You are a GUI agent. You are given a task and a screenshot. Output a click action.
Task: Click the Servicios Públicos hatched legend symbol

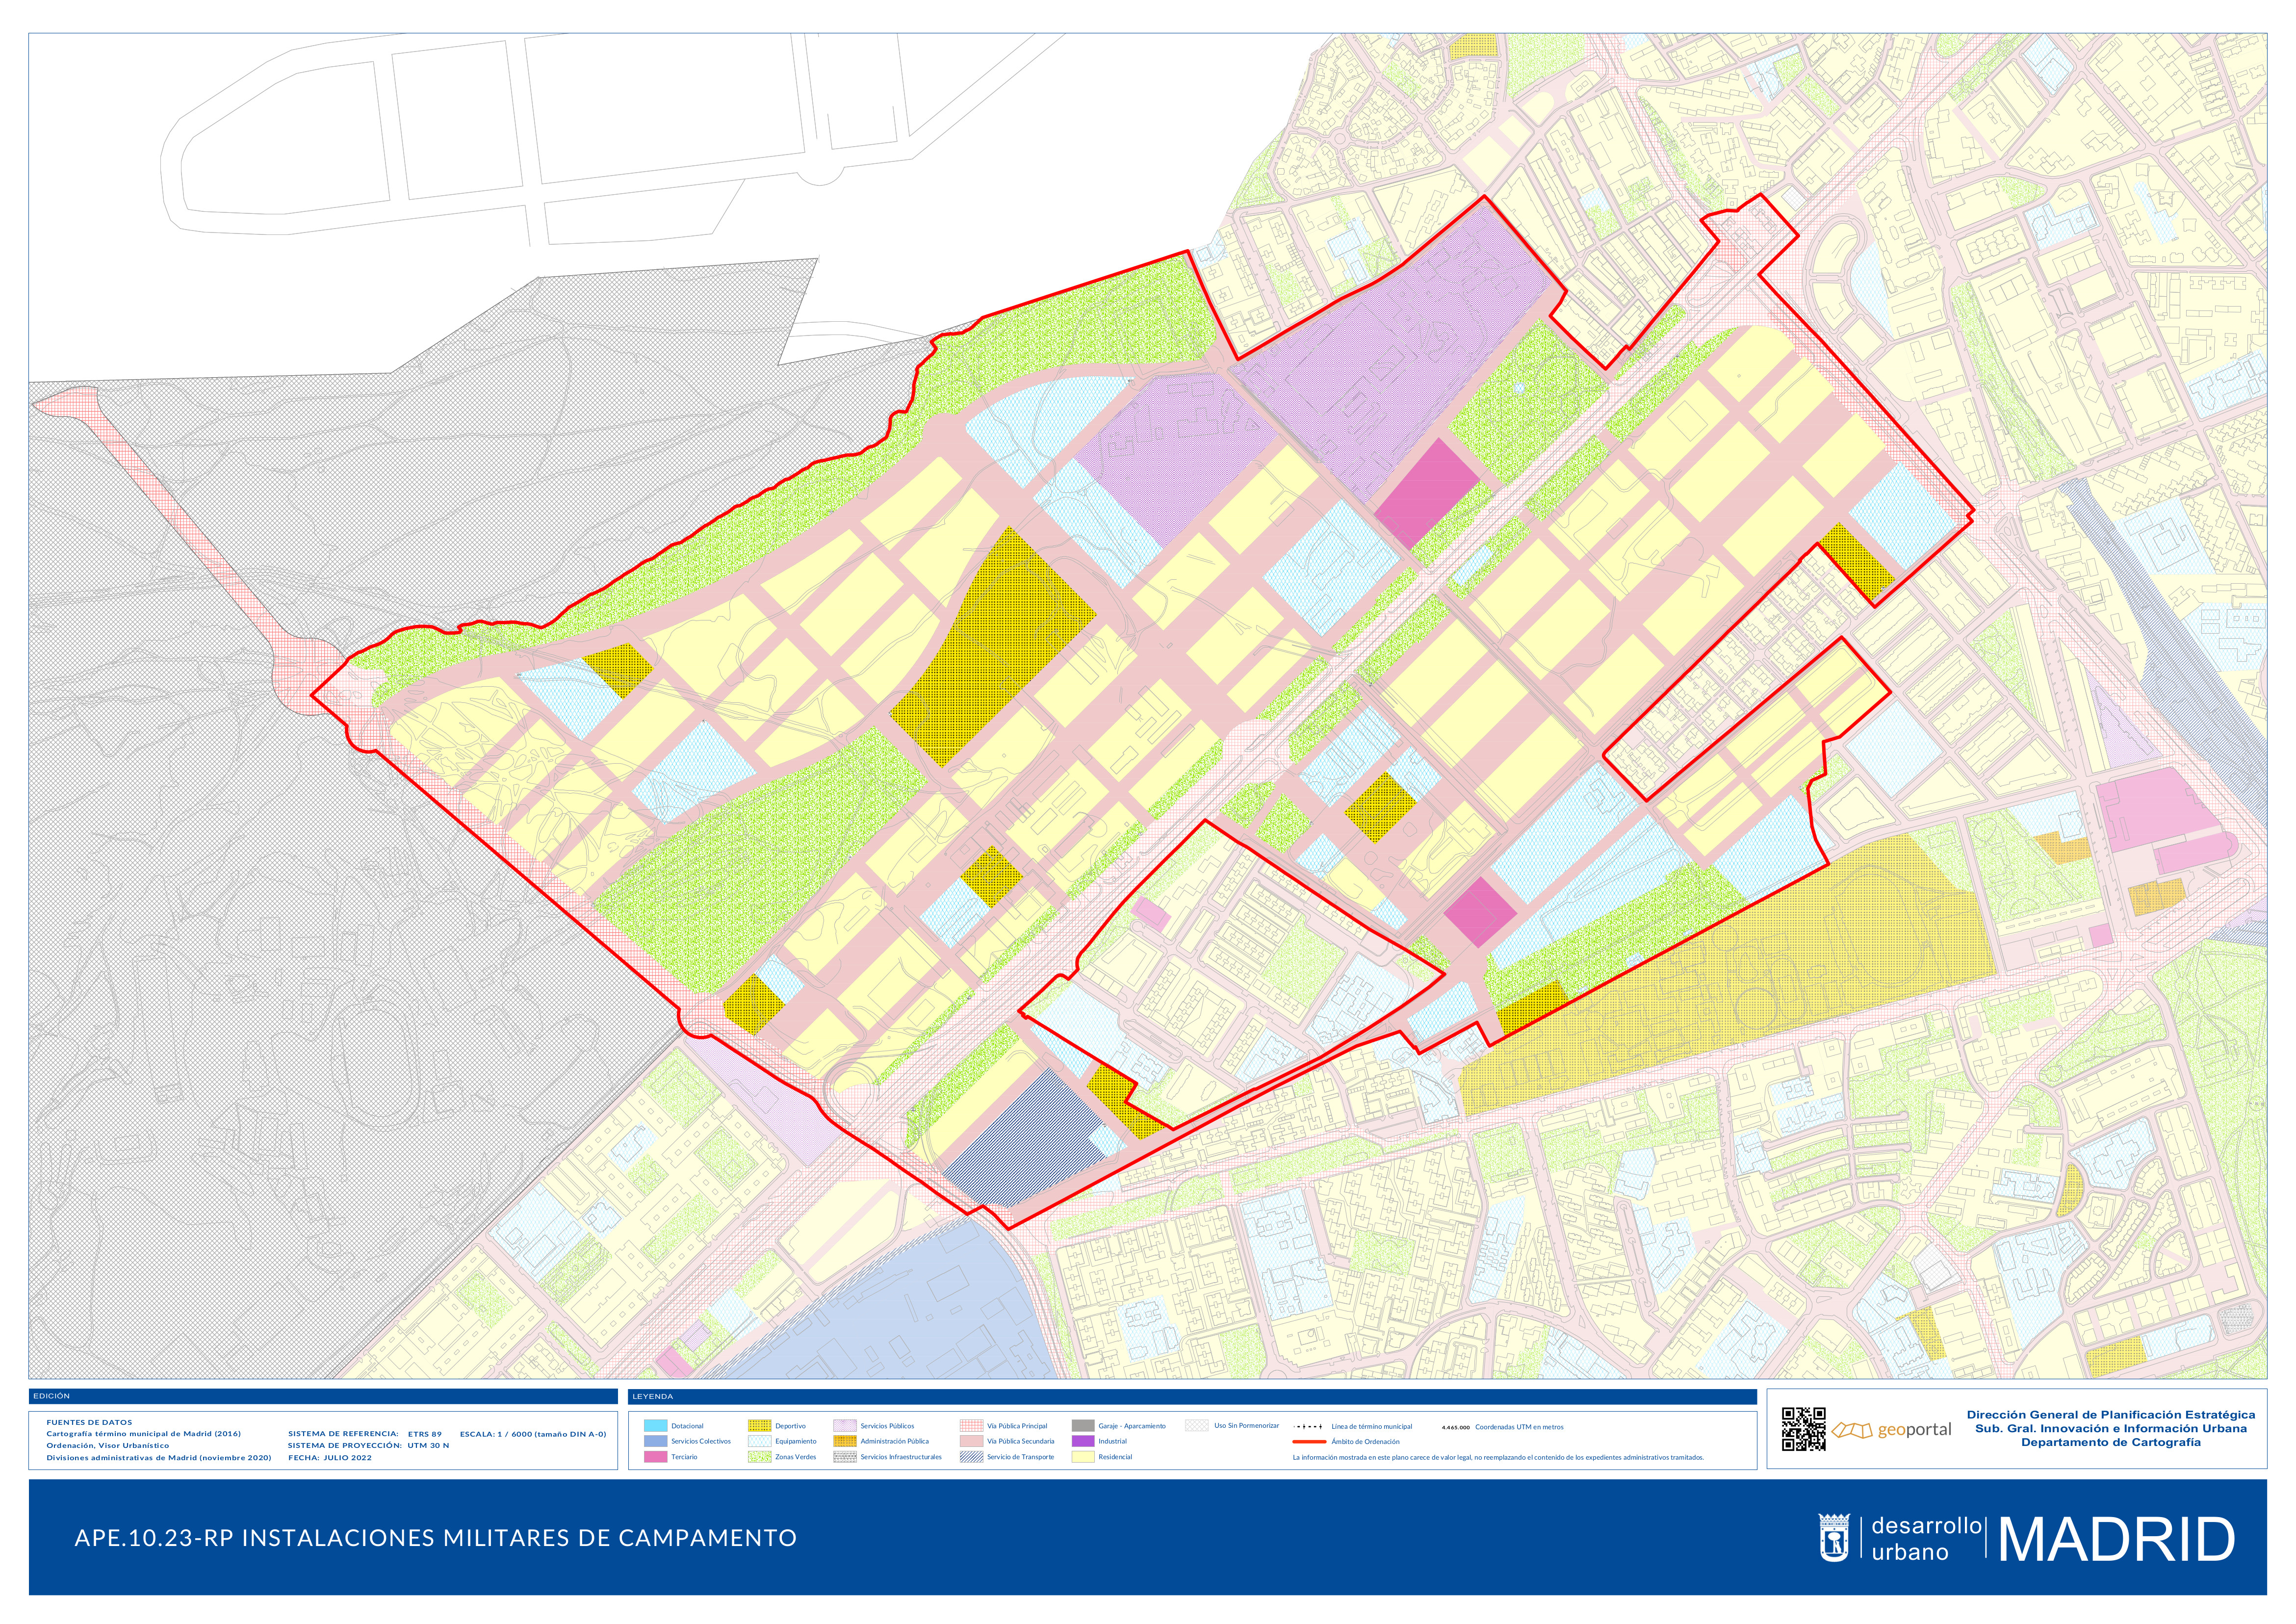pyautogui.click(x=845, y=1426)
